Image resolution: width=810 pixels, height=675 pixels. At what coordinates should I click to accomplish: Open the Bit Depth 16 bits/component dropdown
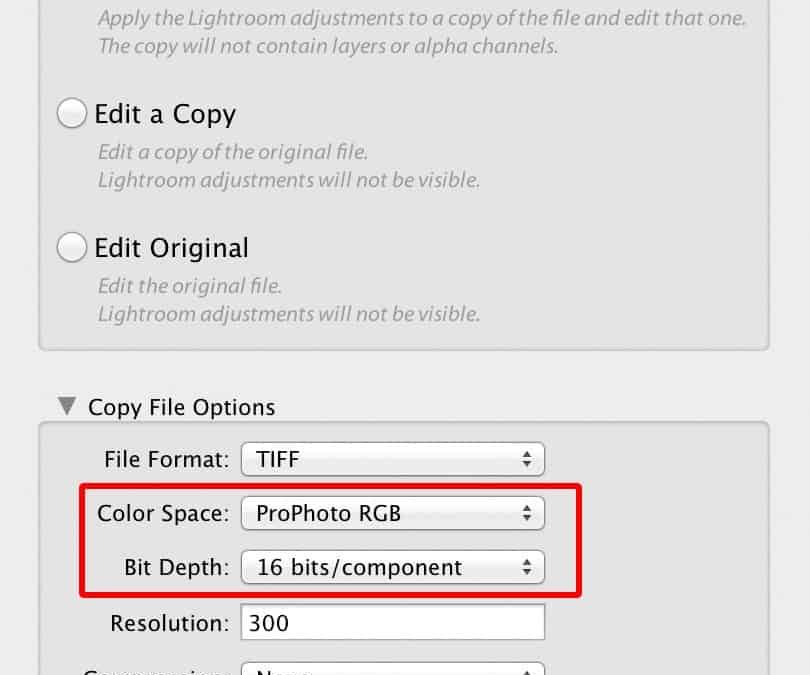tap(392, 568)
